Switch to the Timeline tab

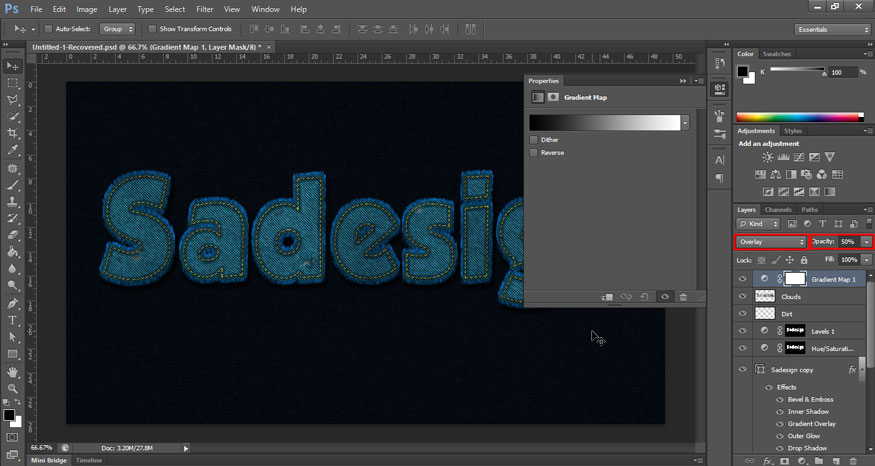[89, 460]
